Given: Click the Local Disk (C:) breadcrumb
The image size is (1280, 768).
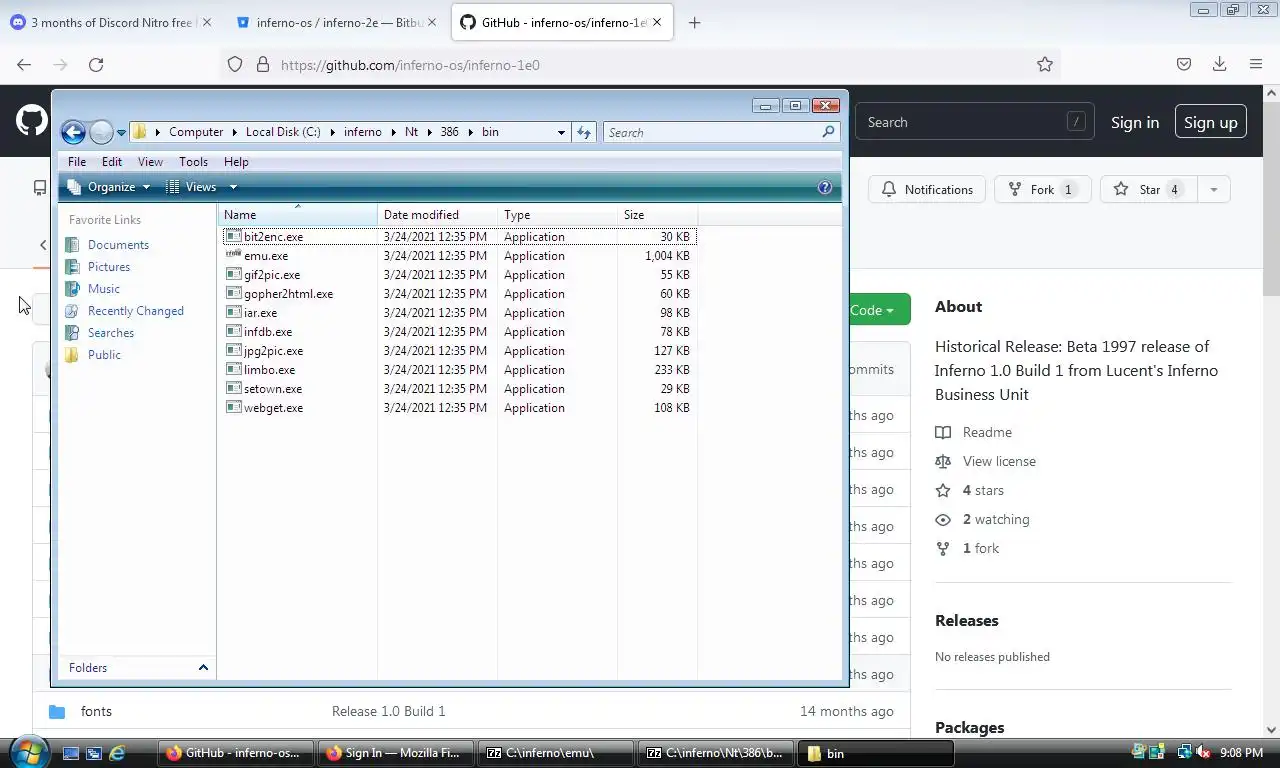Looking at the screenshot, I should pyautogui.click(x=283, y=132).
